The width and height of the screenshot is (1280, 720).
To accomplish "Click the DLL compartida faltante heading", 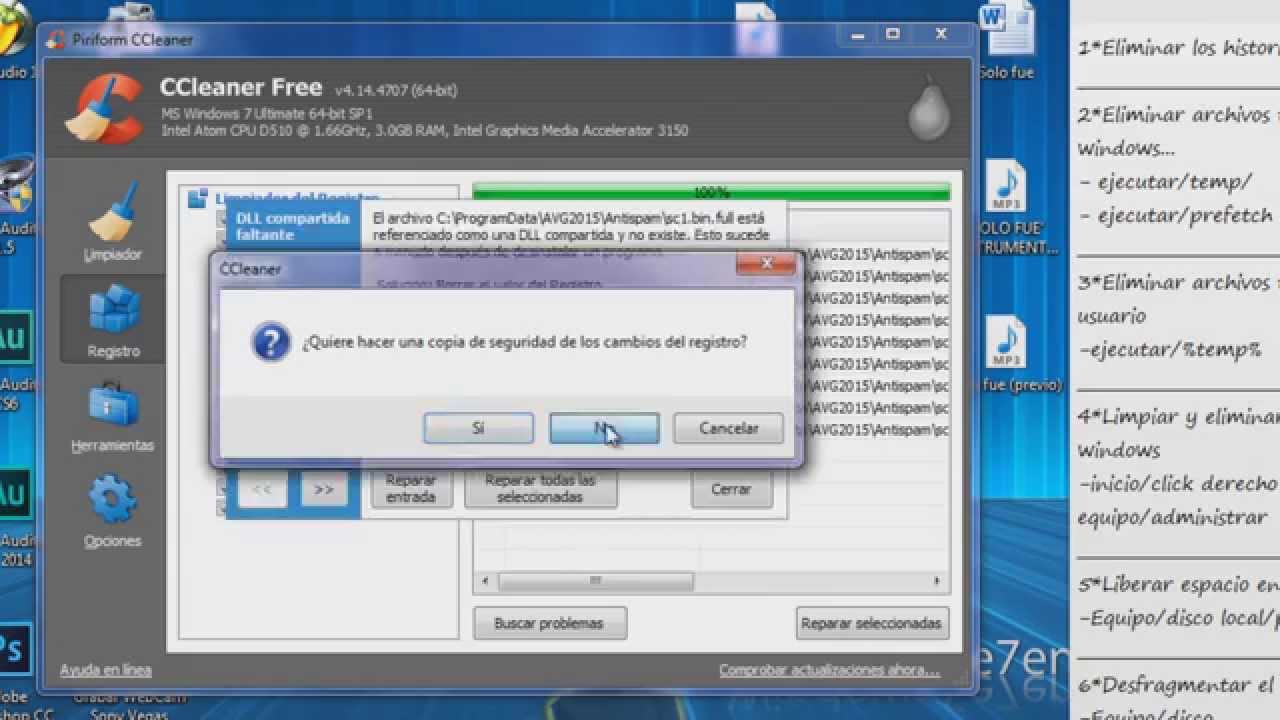I will coord(293,226).
